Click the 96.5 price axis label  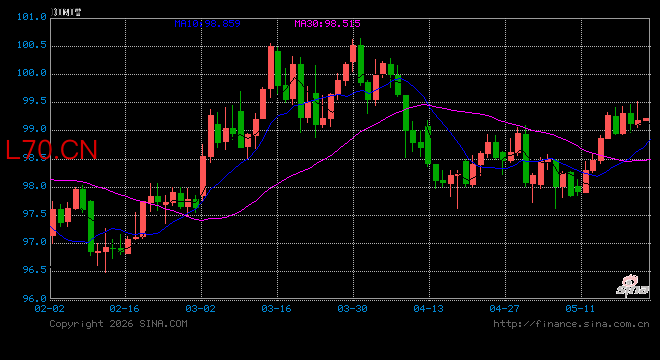(x=35, y=270)
